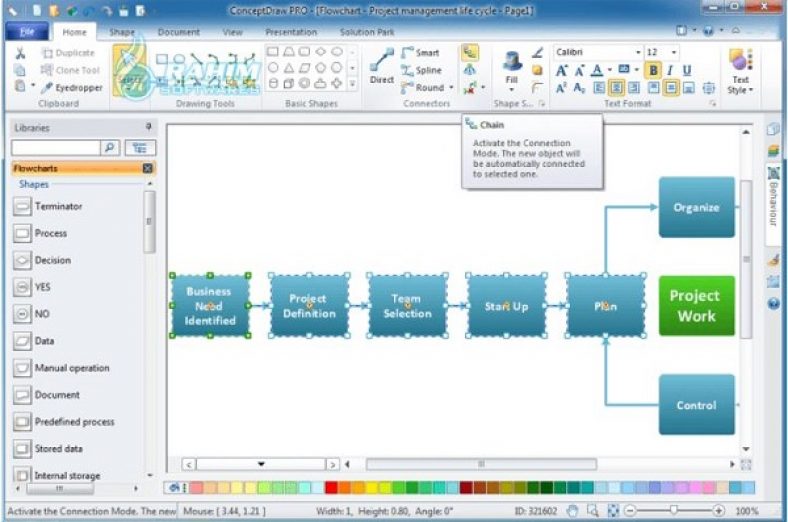Switch to the Document ribbon tab

tap(178, 32)
